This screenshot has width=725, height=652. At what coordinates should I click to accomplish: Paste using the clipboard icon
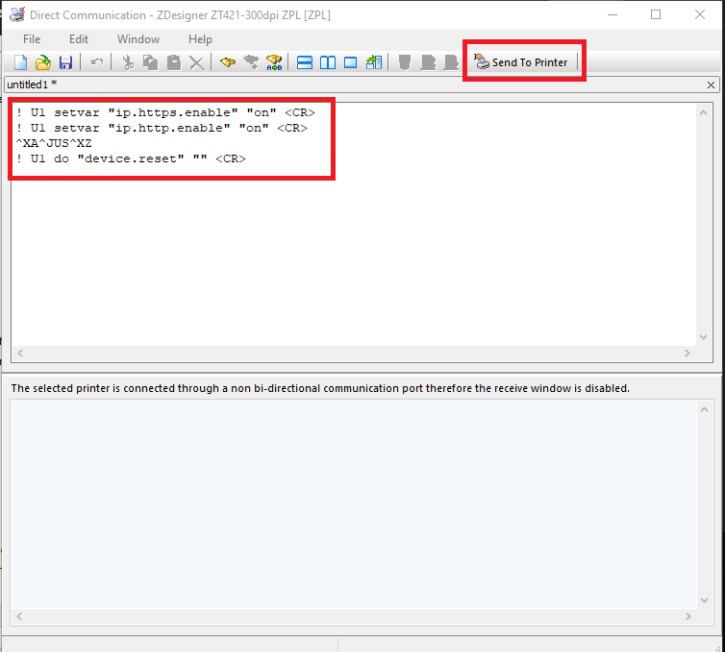173,62
